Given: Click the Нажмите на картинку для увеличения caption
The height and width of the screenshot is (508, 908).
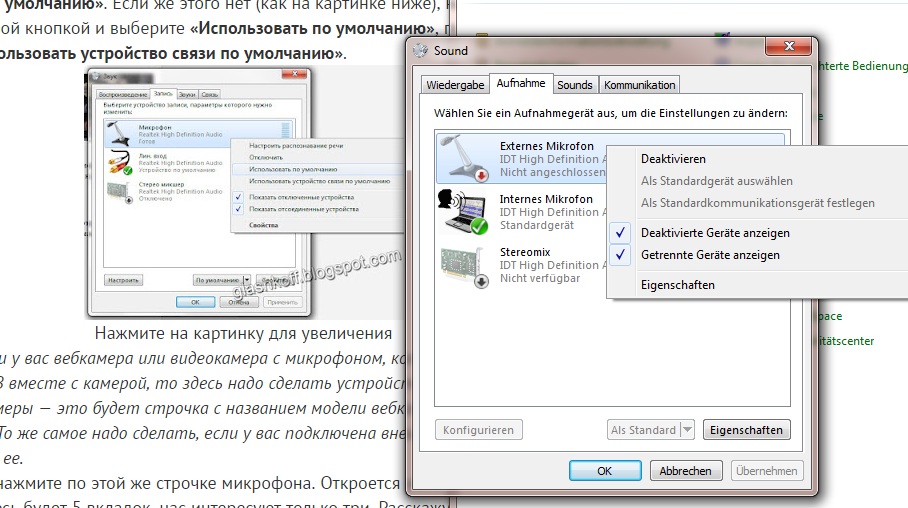Looking at the screenshot, I should click(243, 334).
